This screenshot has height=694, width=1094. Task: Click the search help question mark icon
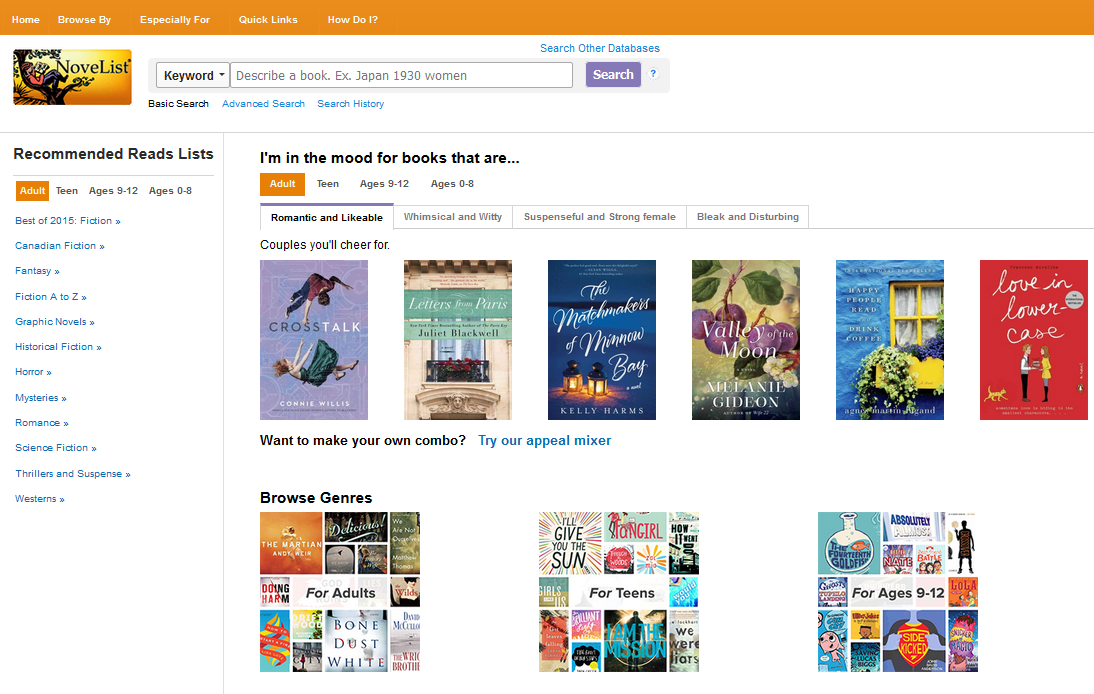click(x=653, y=74)
